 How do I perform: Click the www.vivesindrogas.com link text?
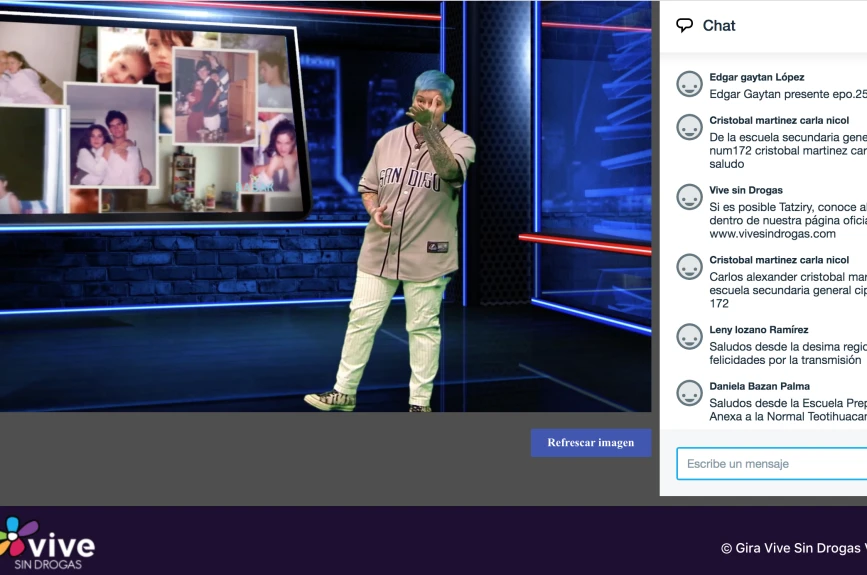[x=772, y=234]
